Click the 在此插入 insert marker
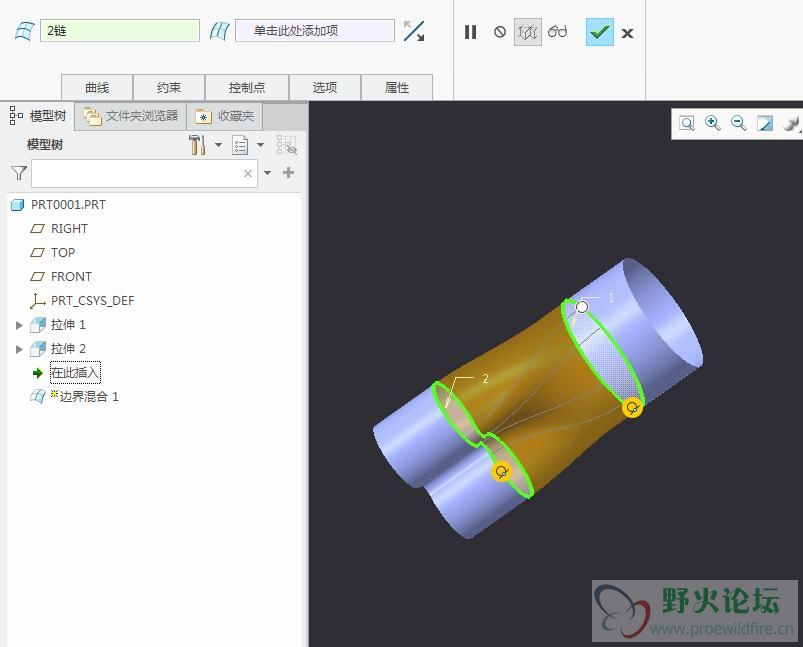 [75, 372]
